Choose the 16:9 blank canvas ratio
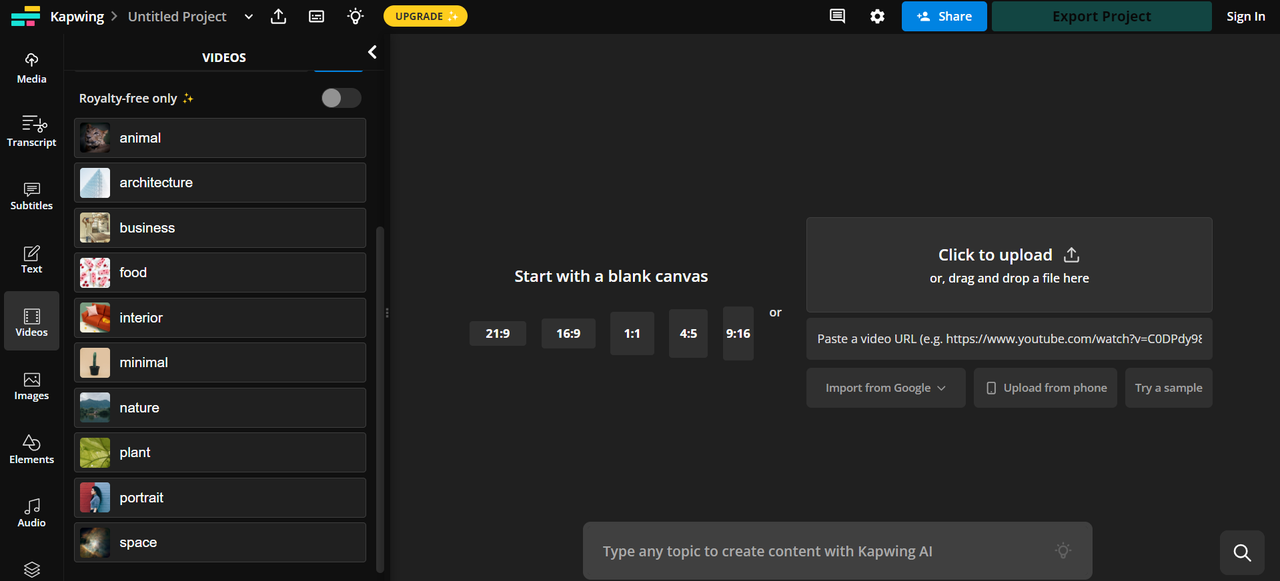1280x581 pixels. coord(568,333)
